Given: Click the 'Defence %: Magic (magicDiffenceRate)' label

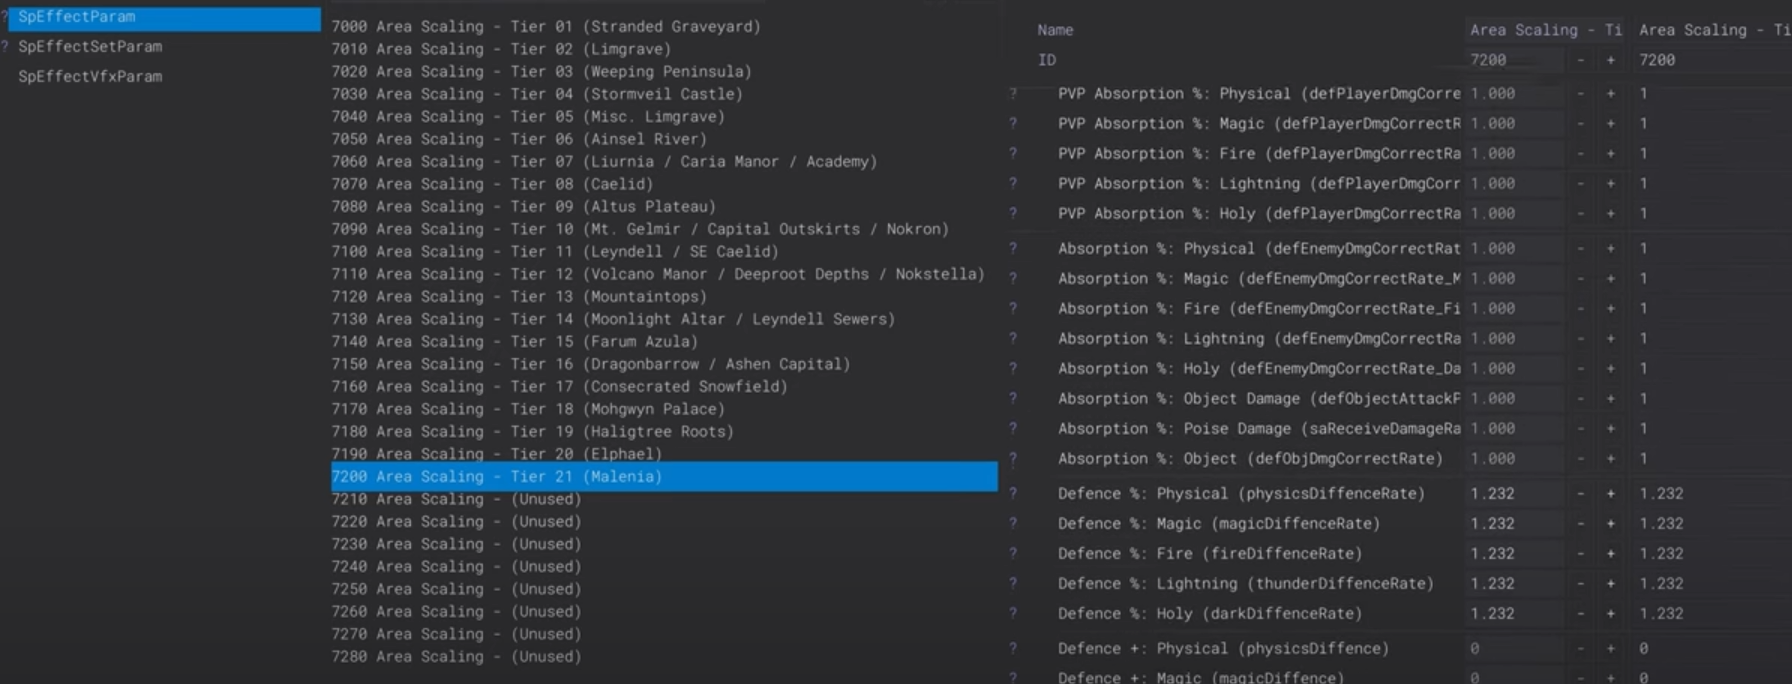Looking at the screenshot, I should click(x=1219, y=524).
